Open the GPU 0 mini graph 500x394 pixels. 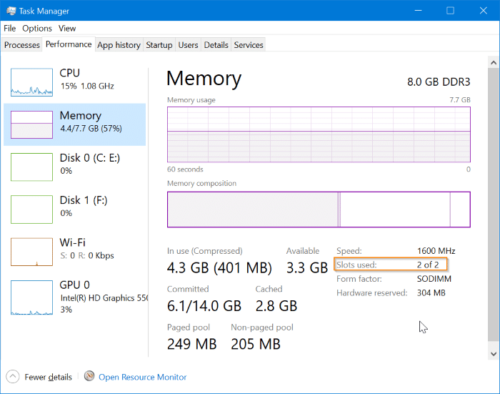tap(32, 297)
